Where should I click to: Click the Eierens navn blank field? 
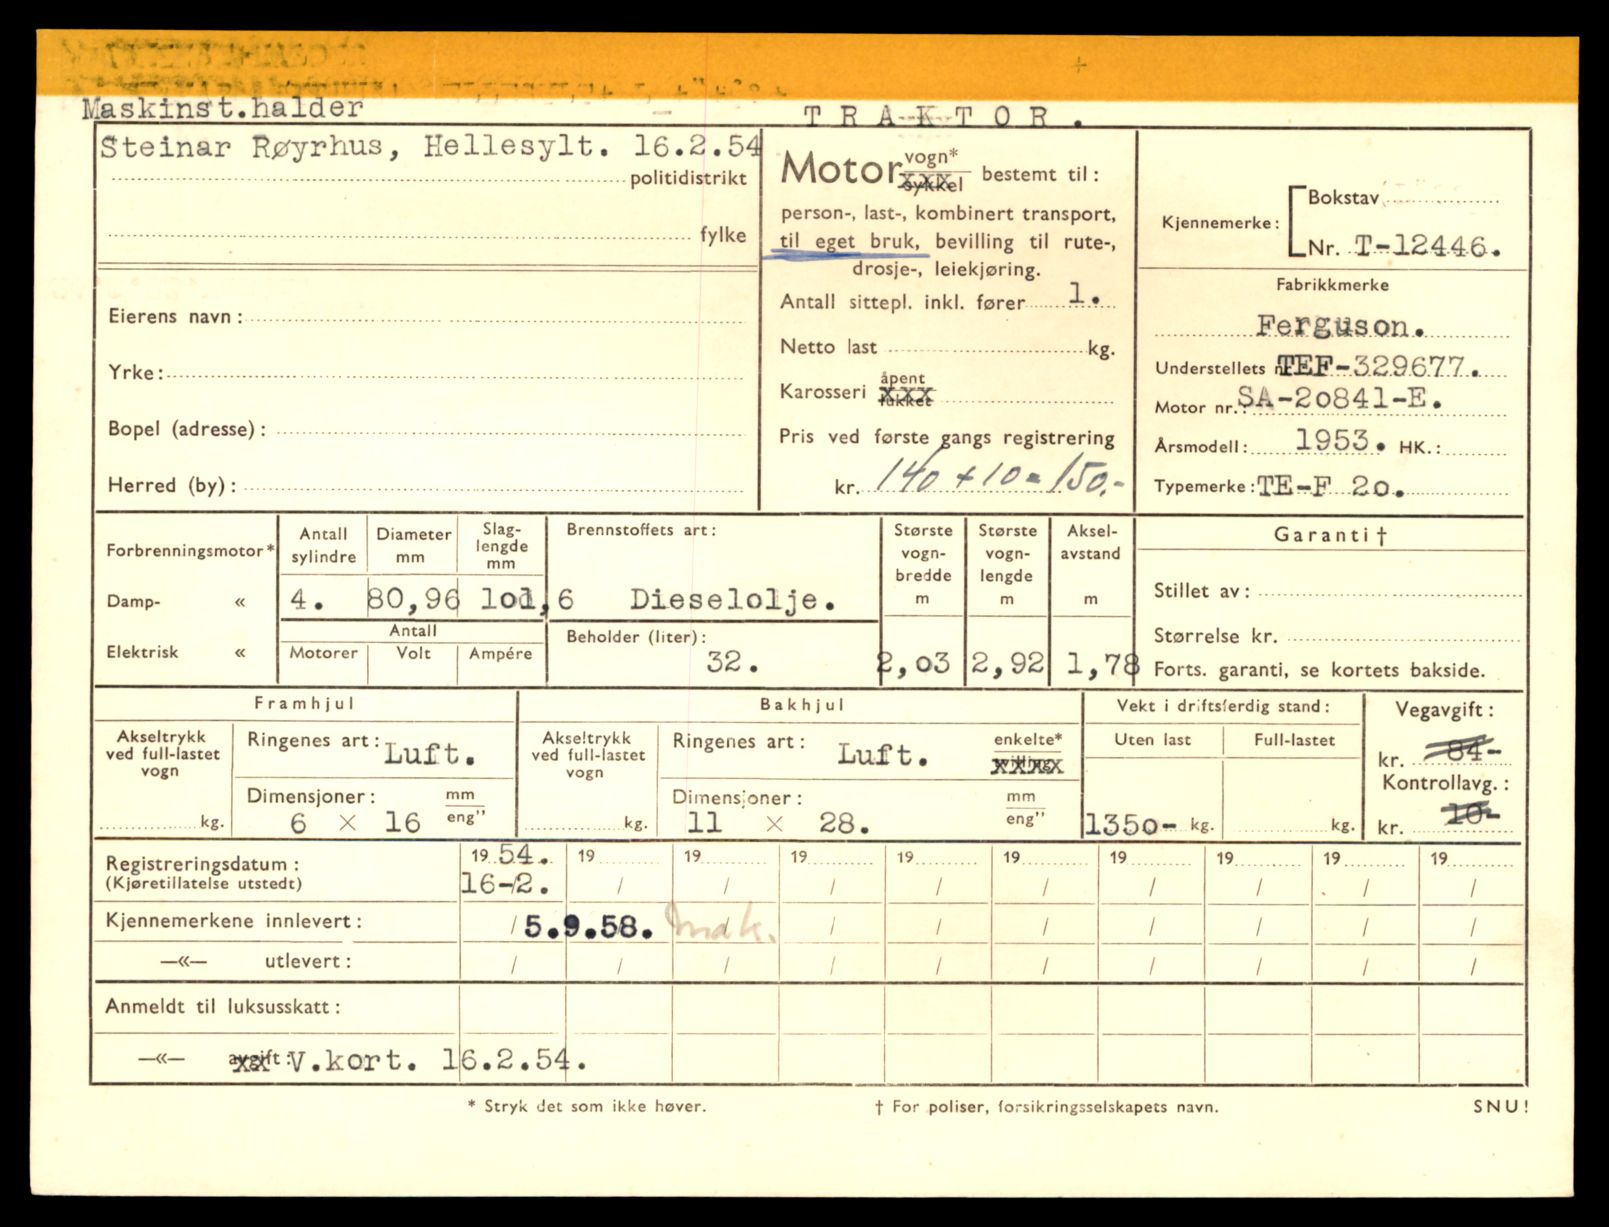495,318
